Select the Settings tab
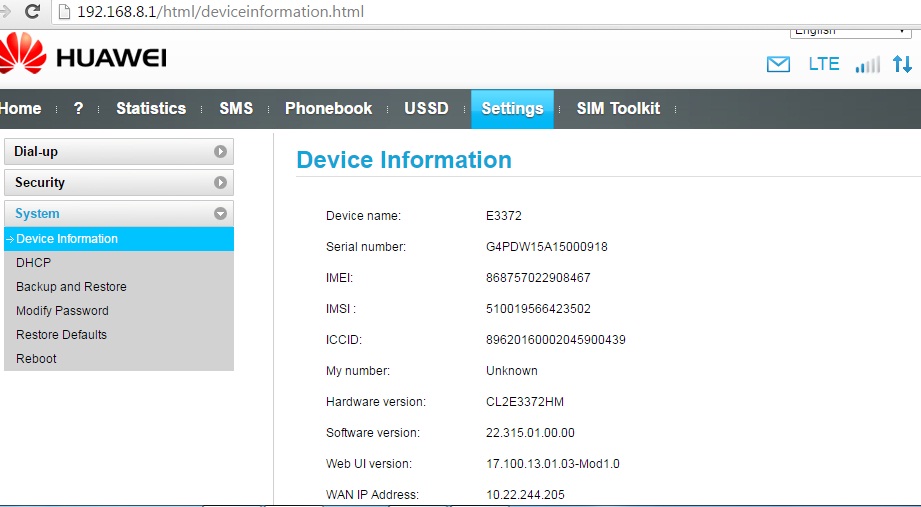The image size is (921, 507). coord(512,109)
